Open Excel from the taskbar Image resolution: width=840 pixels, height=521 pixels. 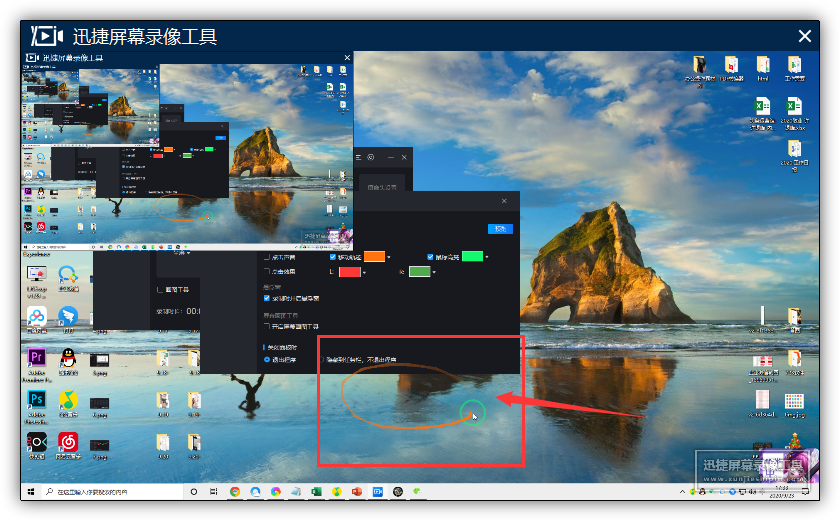pos(315,492)
